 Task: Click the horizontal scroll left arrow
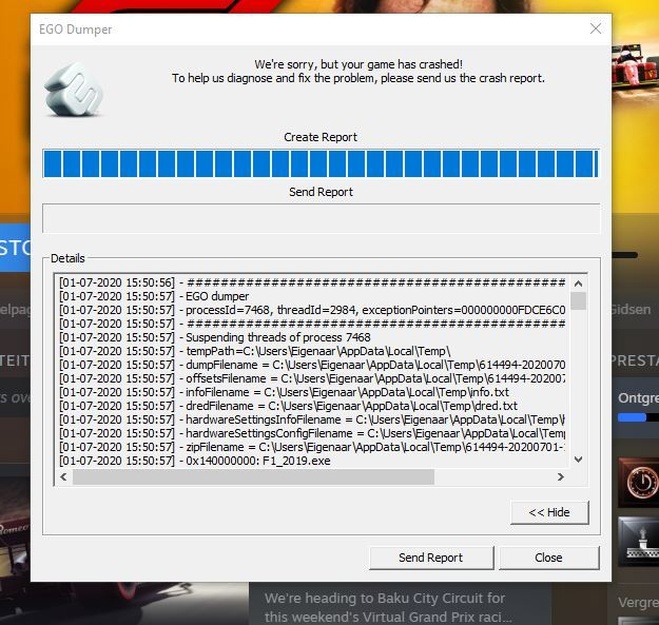coord(63,477)
